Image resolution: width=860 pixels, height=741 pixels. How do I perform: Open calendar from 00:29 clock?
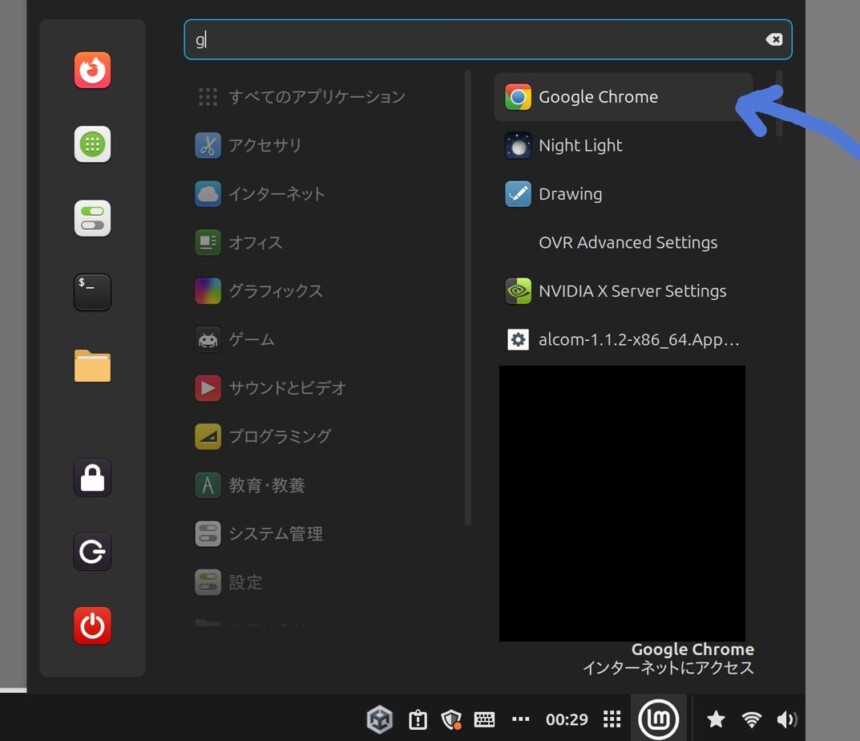(x=567, y=720)
